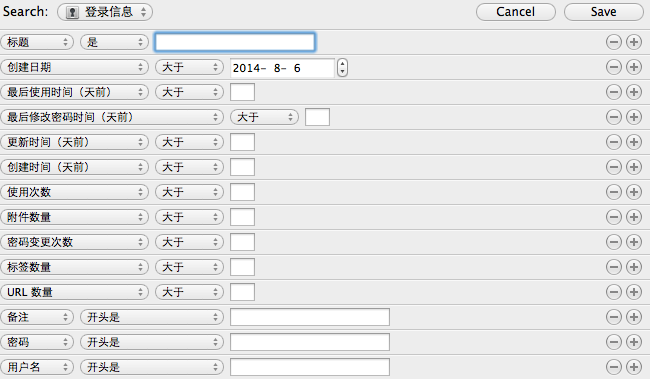Add a rule after 创建日期 row
The height and width of the screenshot is (379, 650).
pyautogui.click(x=634, y=67)
